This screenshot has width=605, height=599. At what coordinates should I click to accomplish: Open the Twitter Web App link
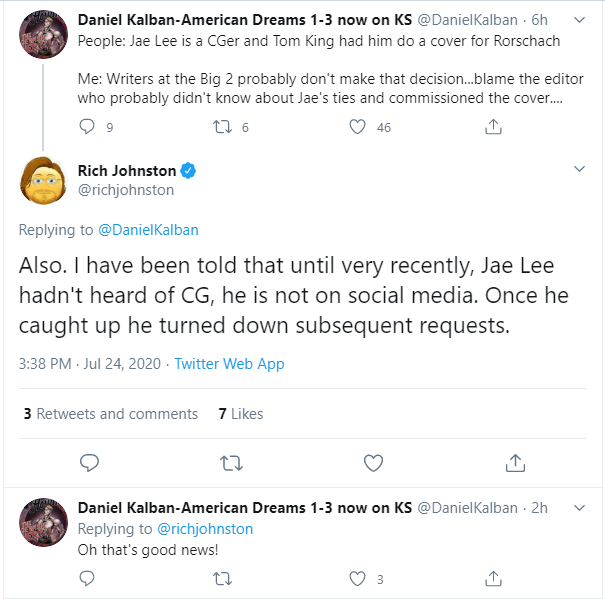(229, 364)
